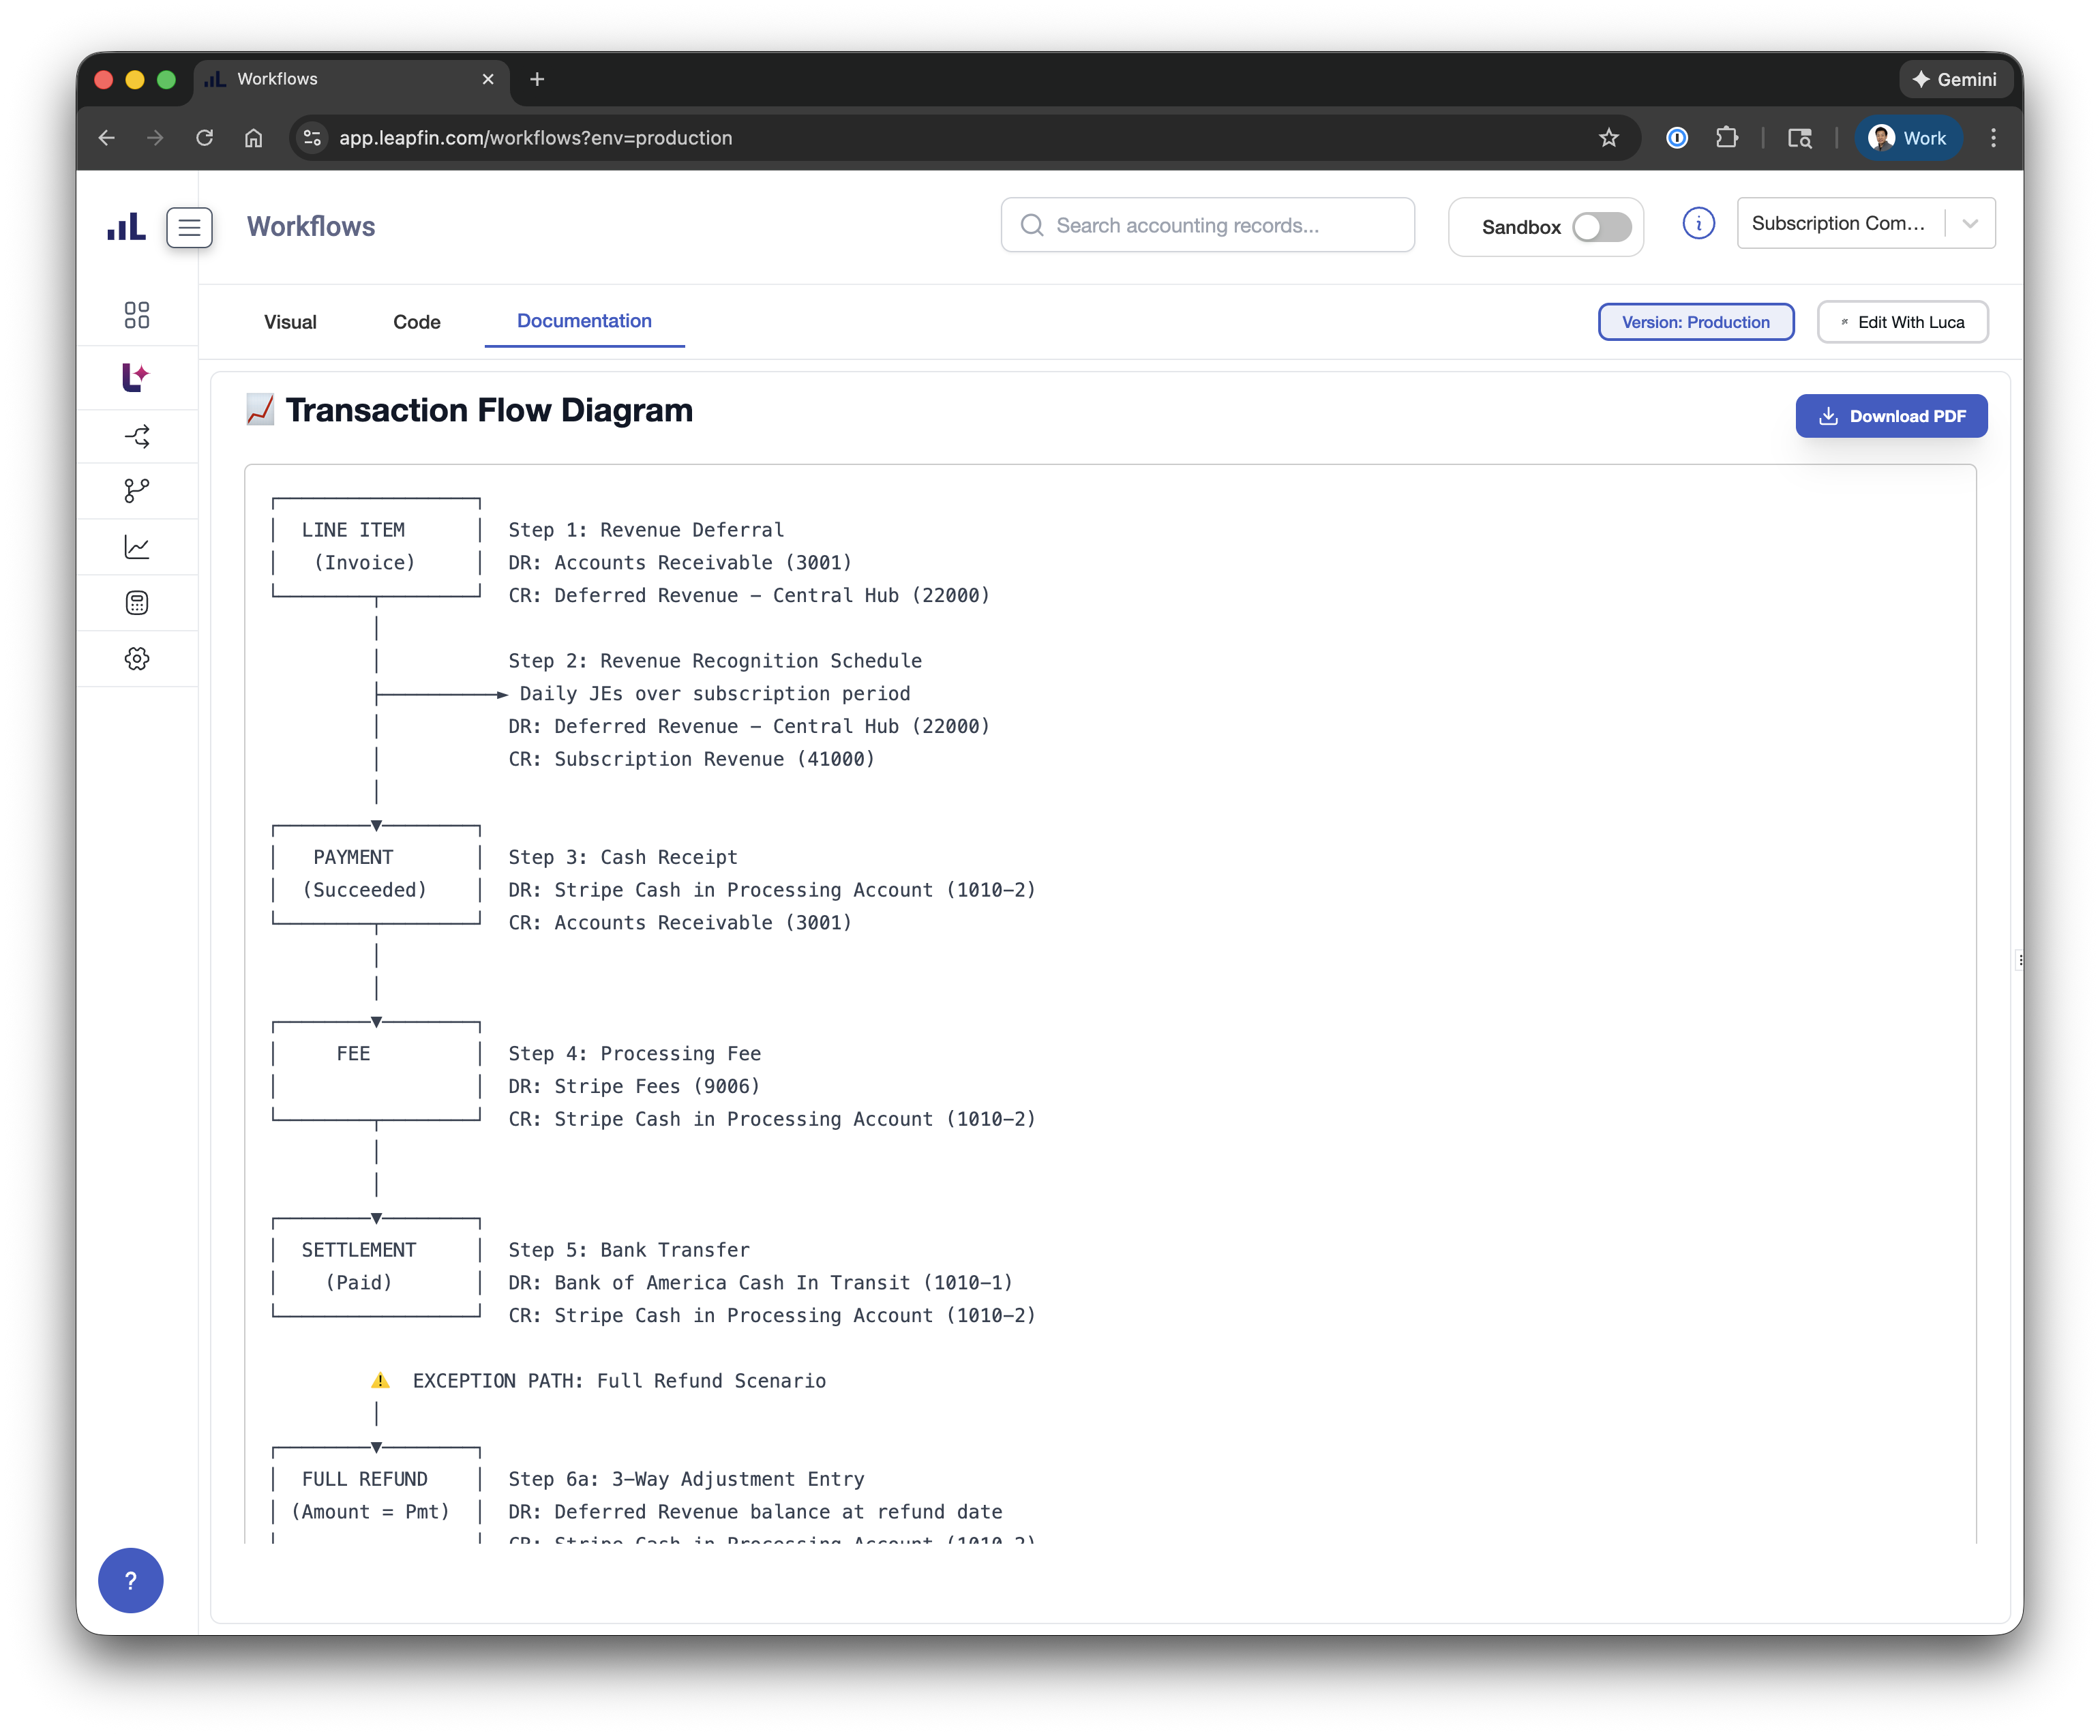Click the Luca AI sparkle icon

click(136, 377)
